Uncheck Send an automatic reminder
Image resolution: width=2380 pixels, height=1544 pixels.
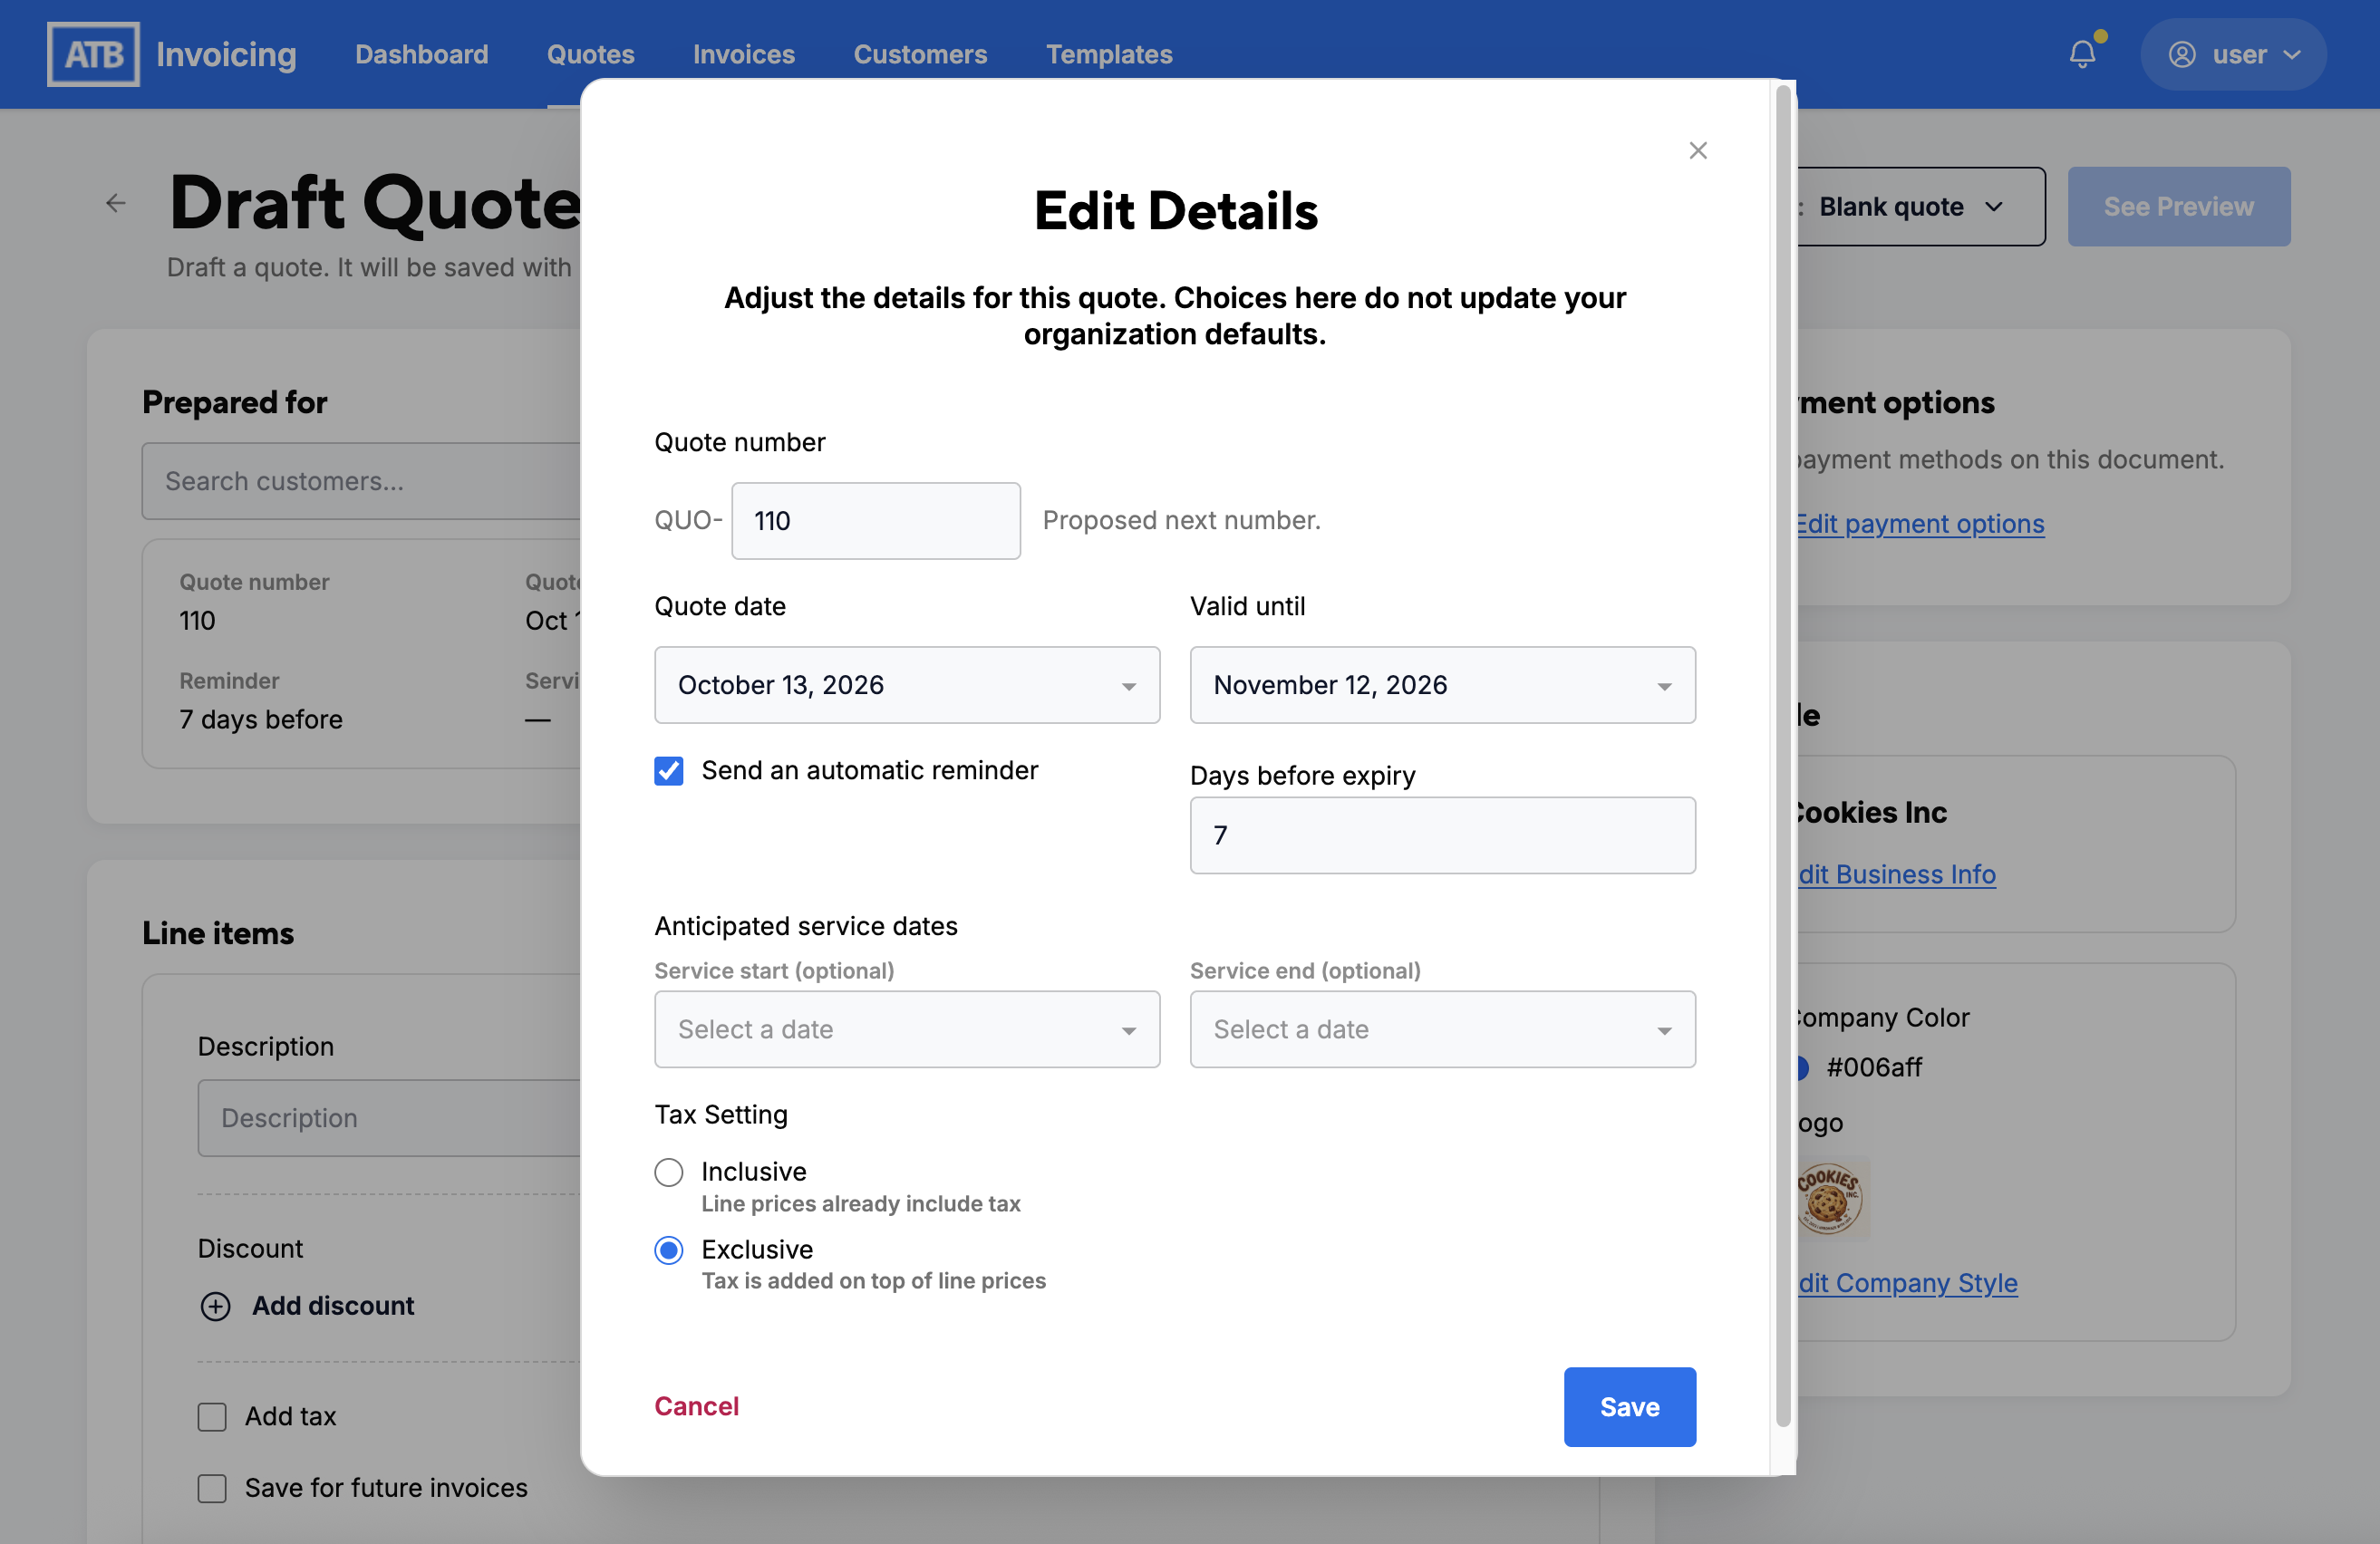pos(669,771)
